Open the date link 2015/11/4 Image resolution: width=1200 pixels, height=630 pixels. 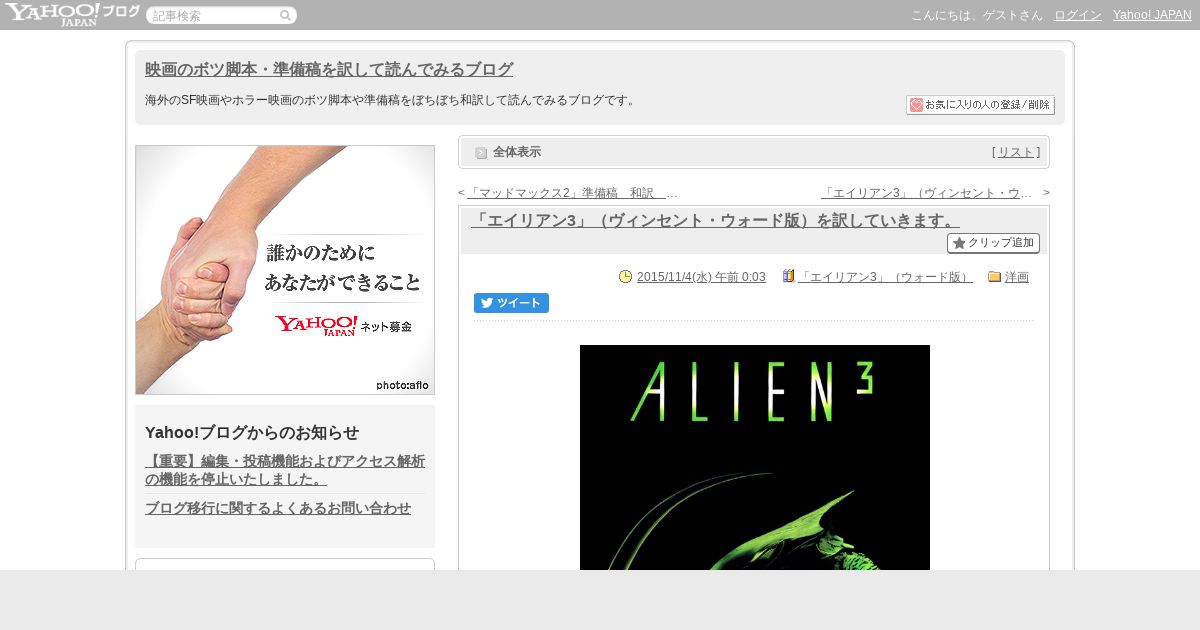(701, 277)
